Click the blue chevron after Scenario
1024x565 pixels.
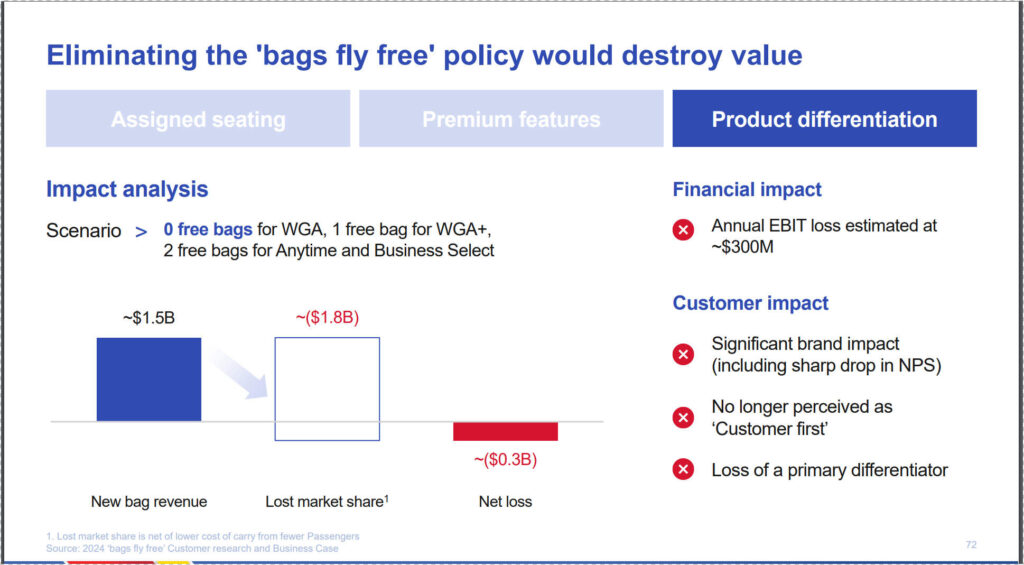[141, 231]
